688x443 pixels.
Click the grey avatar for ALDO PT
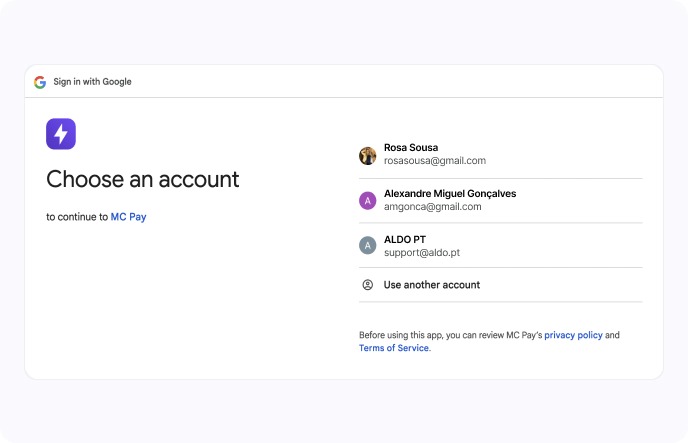(x=367, y=245)
